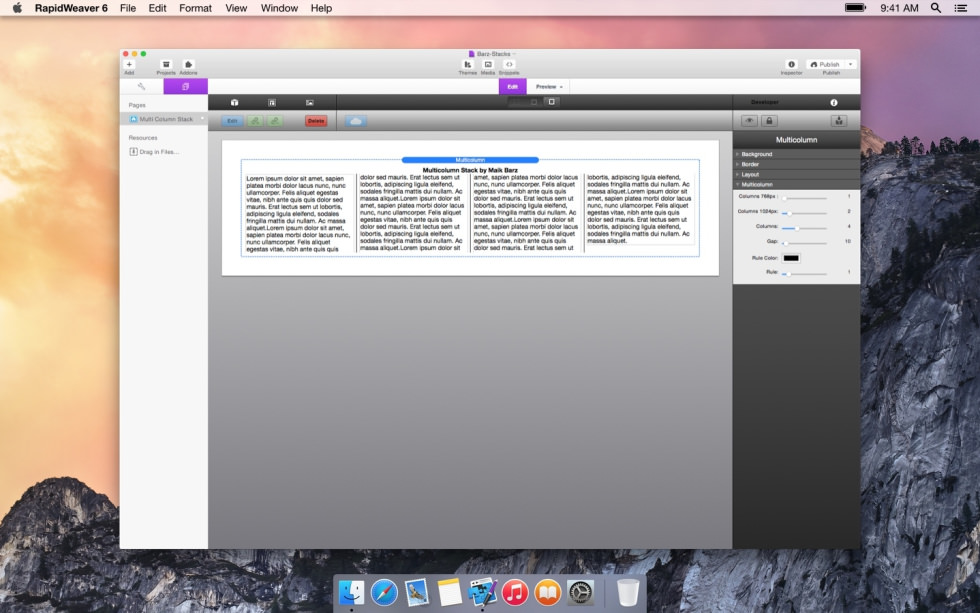
Task: Open the Window menu
Action: tap(279, 8)
